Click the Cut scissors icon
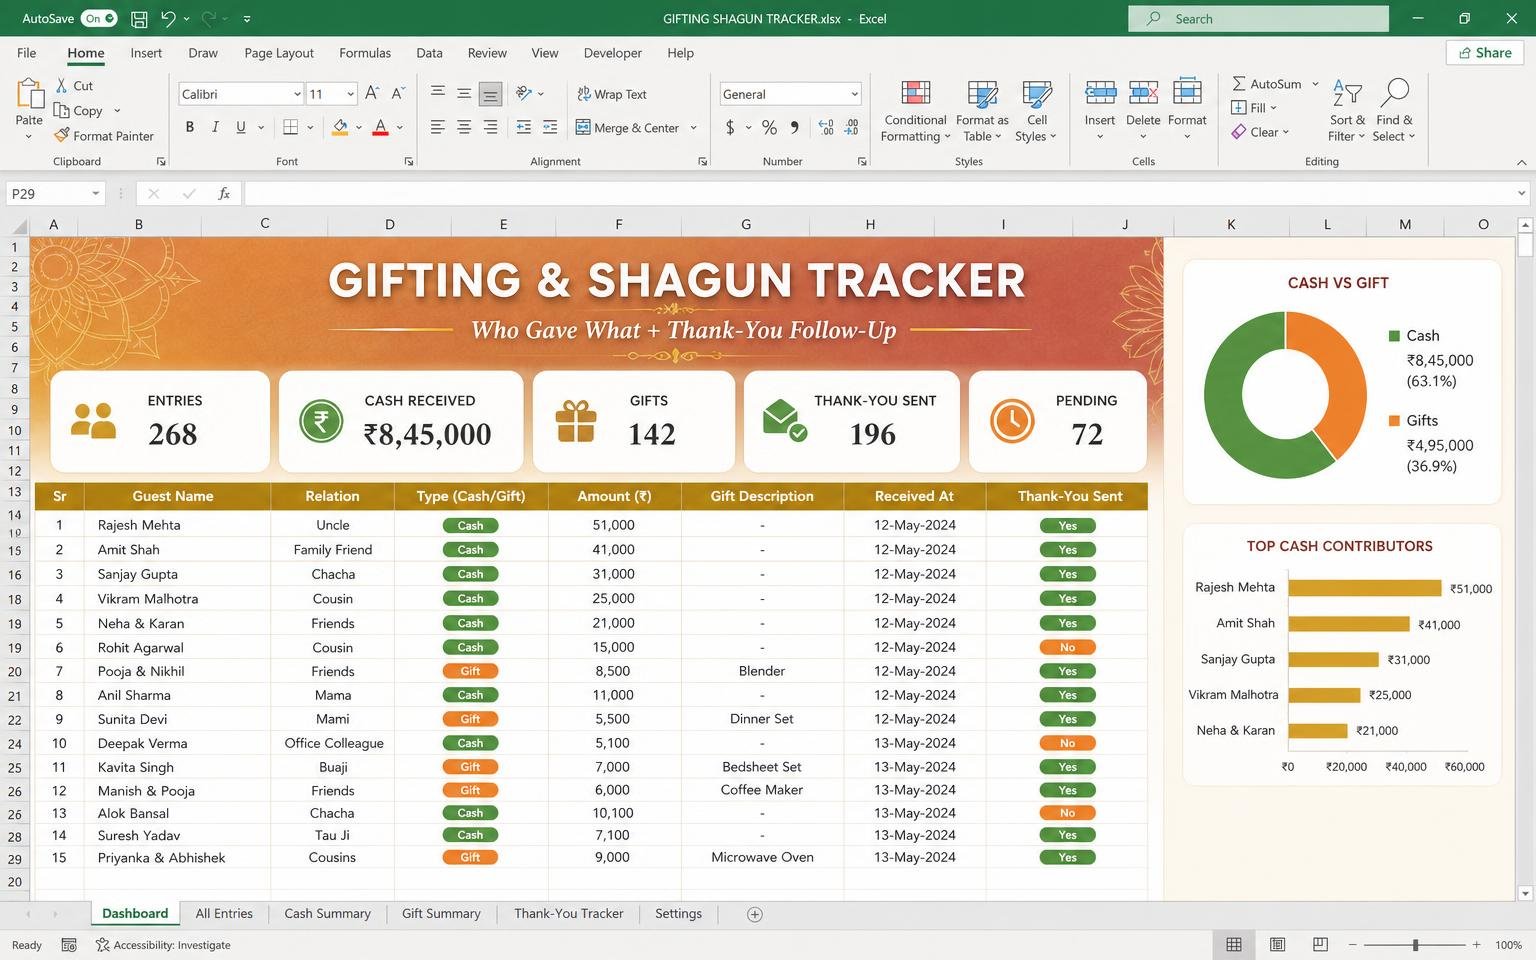This screenshot has width=1536, height=960. point(62,86)
